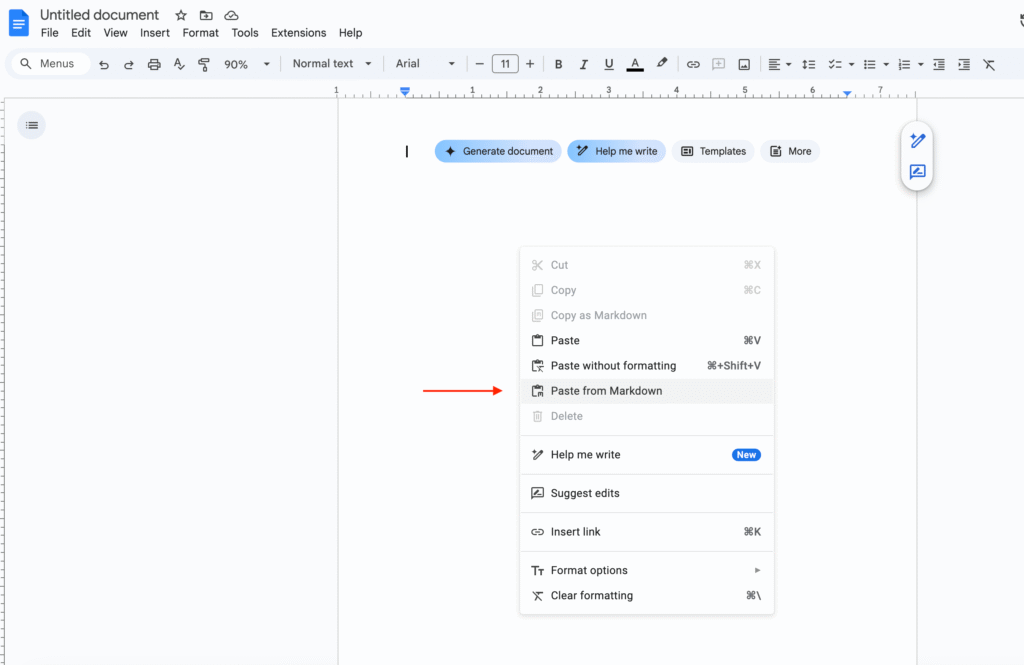This screenshot has width=1024, height=665.
Task: Click the Undo arrow icon
Action: tap(104, 64)
